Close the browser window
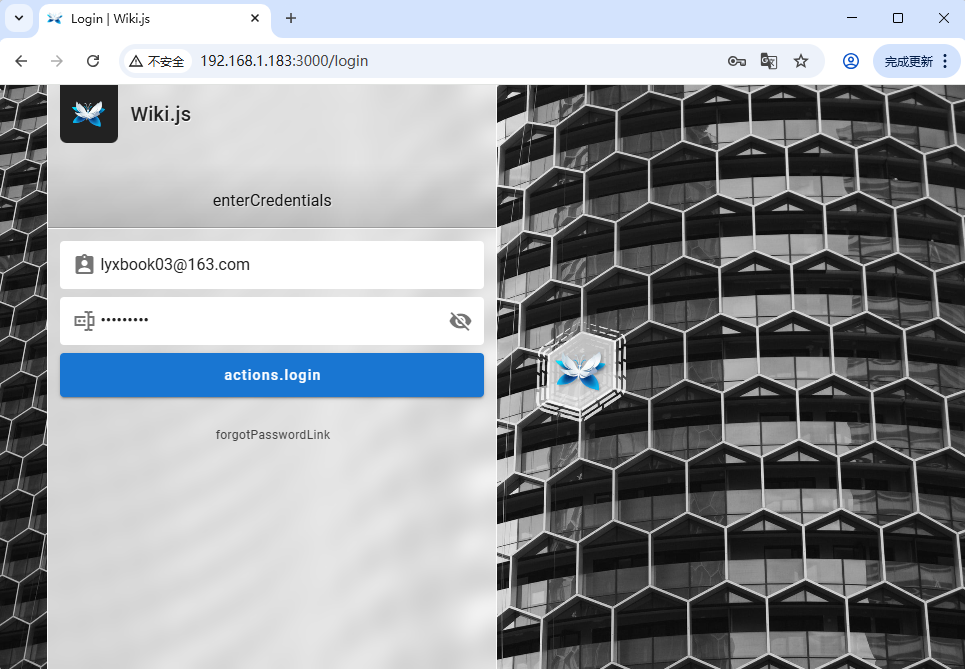The image size is (965, 669). (943, 18)
